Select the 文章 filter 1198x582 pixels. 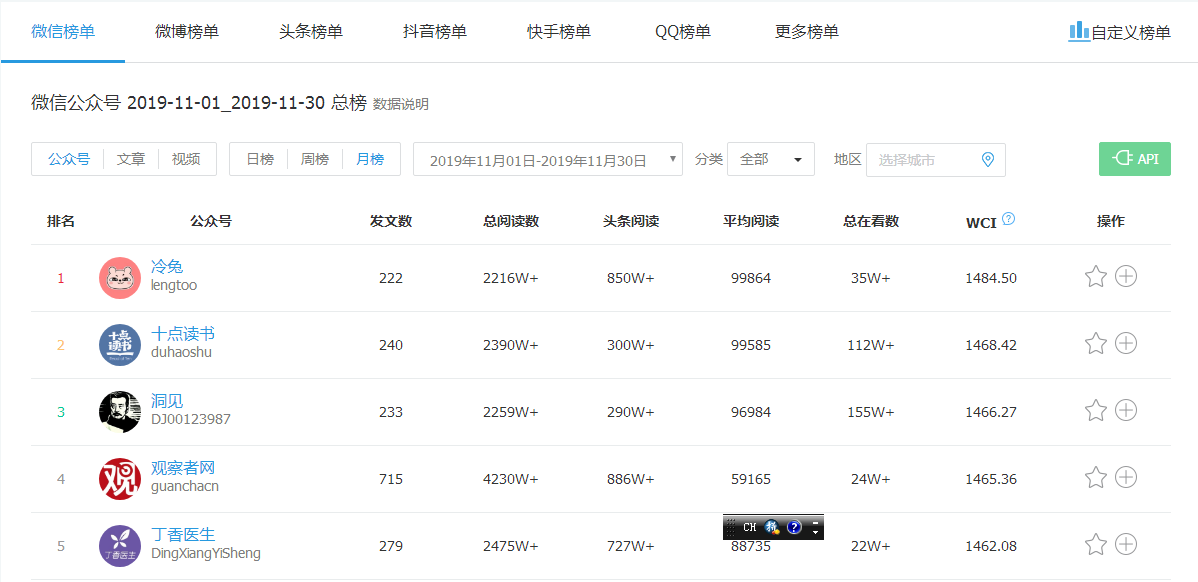(x=131, y=160)
